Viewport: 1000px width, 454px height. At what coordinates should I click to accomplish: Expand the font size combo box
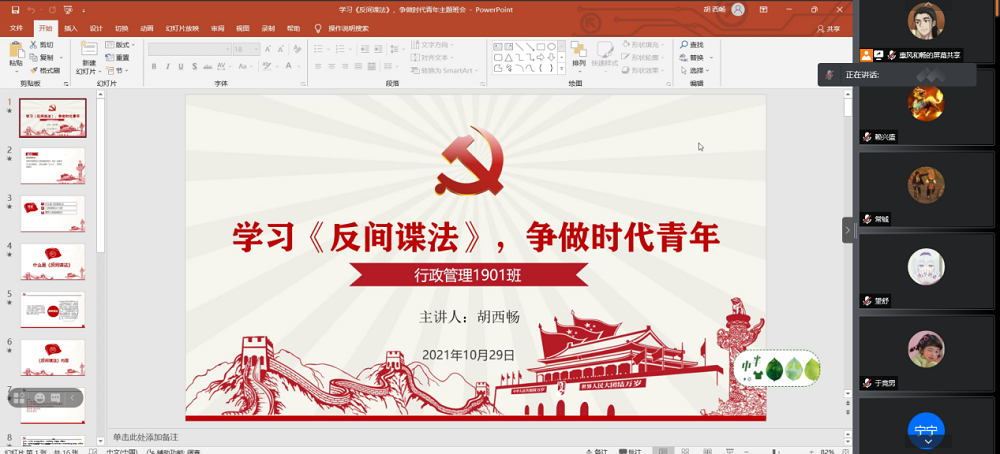click(256, 49)
